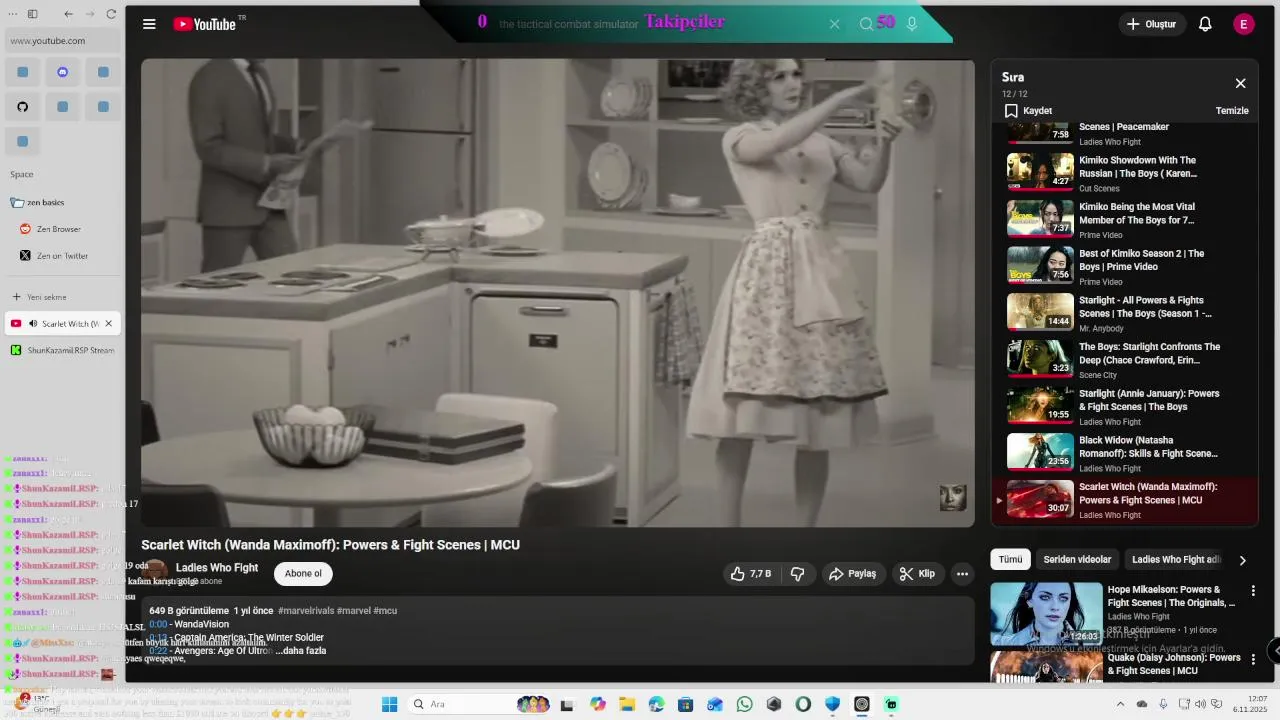Image resolution: width=1280 pixels, height=720 pixels.
Task: Open the Ladies Who Fight channel name
Action: point(217,567)
